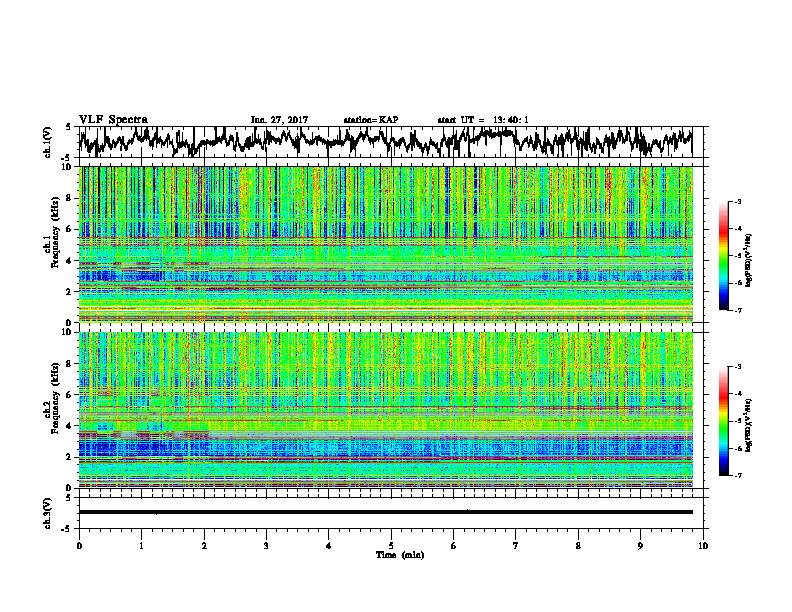The width and height of the screenshot is (792, 612).
Task: Click time axis tick label "7"
Action: coord(516,546)
